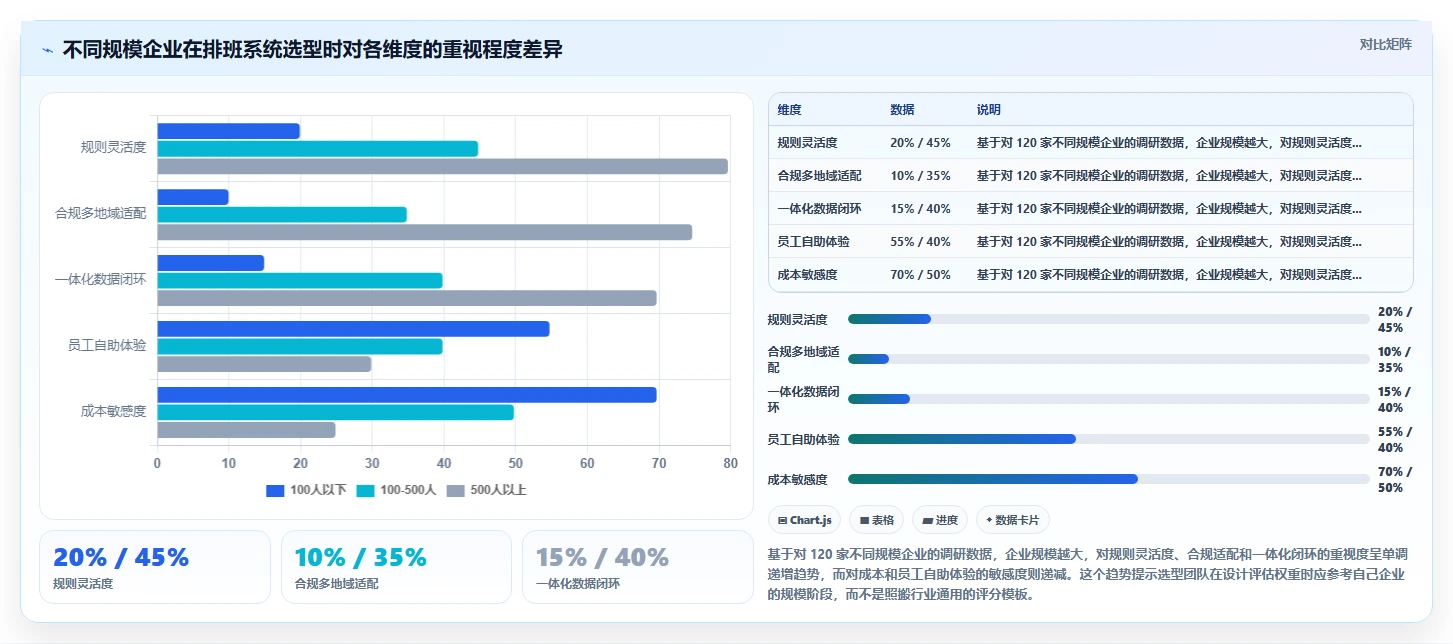Click the 维度 column header
This screenshot has height=644, width=1453.
[x=790, y=110]
